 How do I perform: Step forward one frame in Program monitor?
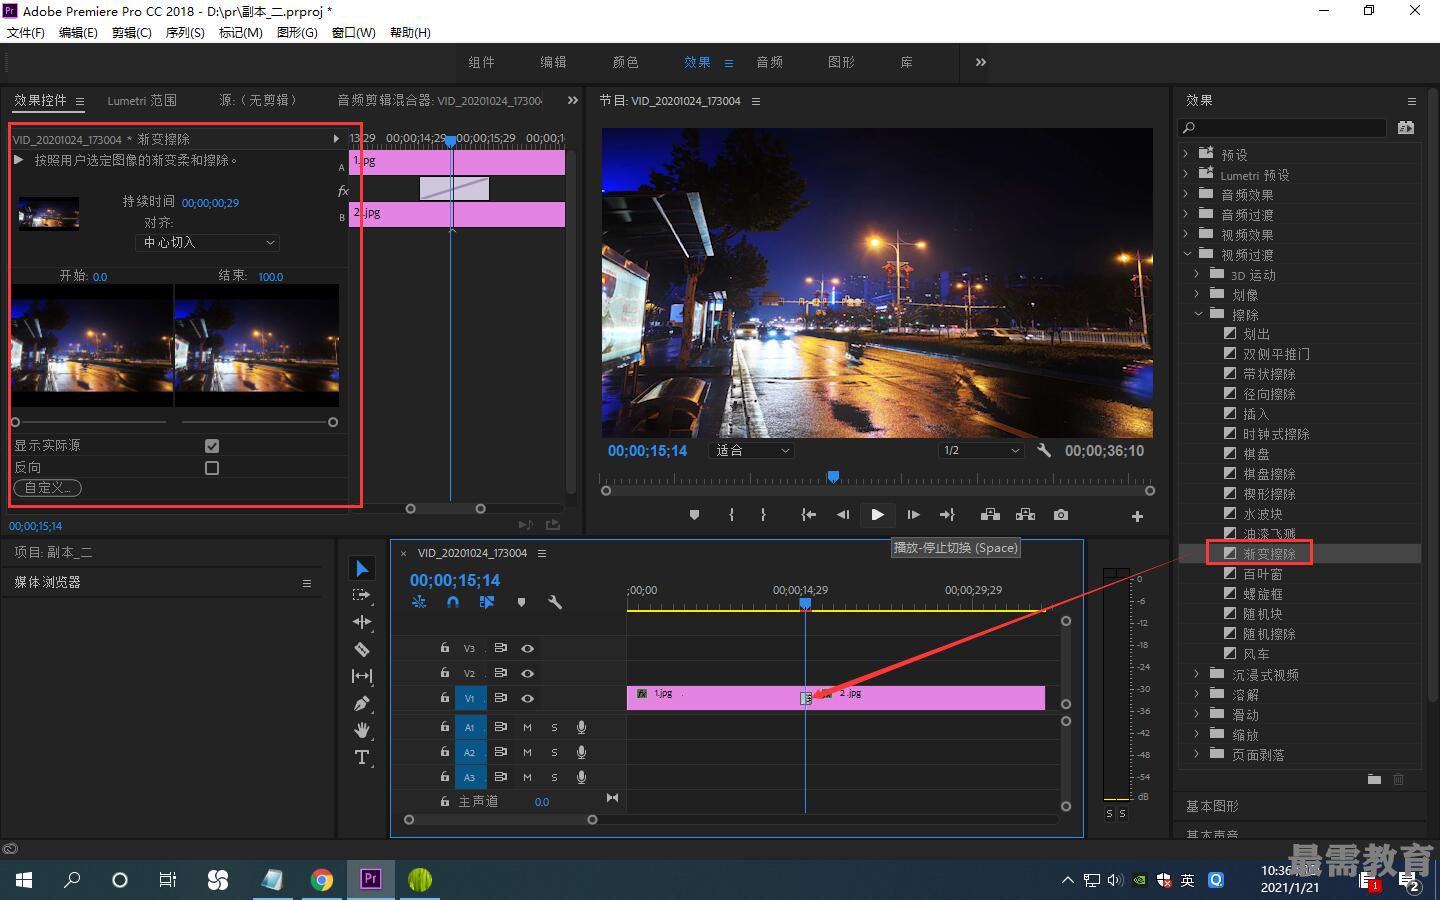pyautogui.click(x=913, y=515)
